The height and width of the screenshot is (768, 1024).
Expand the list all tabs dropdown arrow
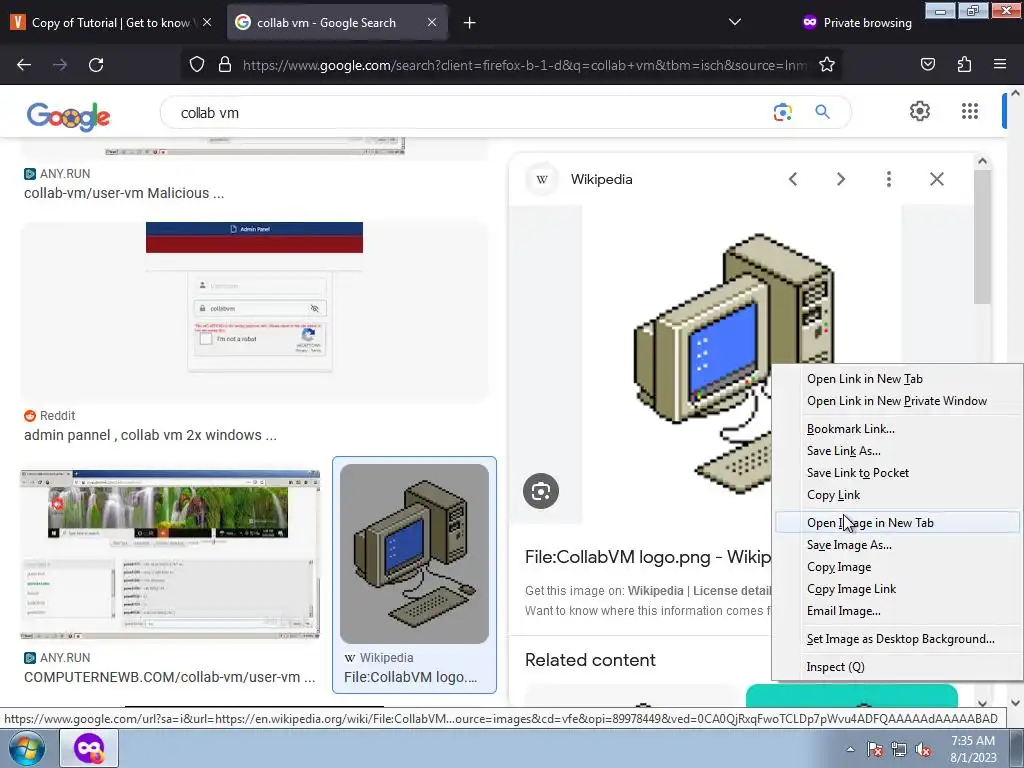click(735, 22)
